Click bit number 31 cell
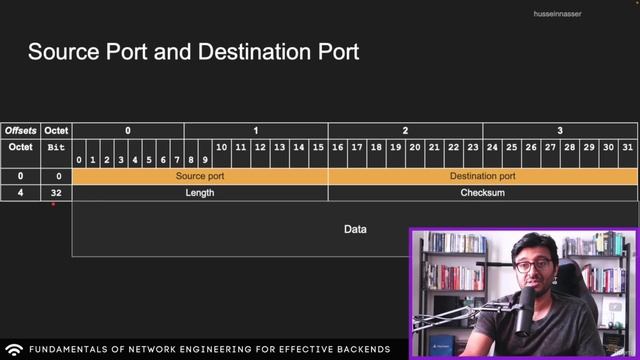 pyautogui.click(x=628, y=153)
